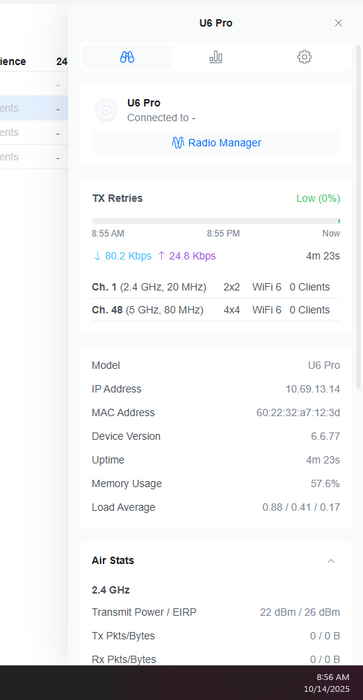The image size is (363, 700).
Task: Click the Load Average 0.88 / 0.41 / 0.17 value
Action: 301,508
